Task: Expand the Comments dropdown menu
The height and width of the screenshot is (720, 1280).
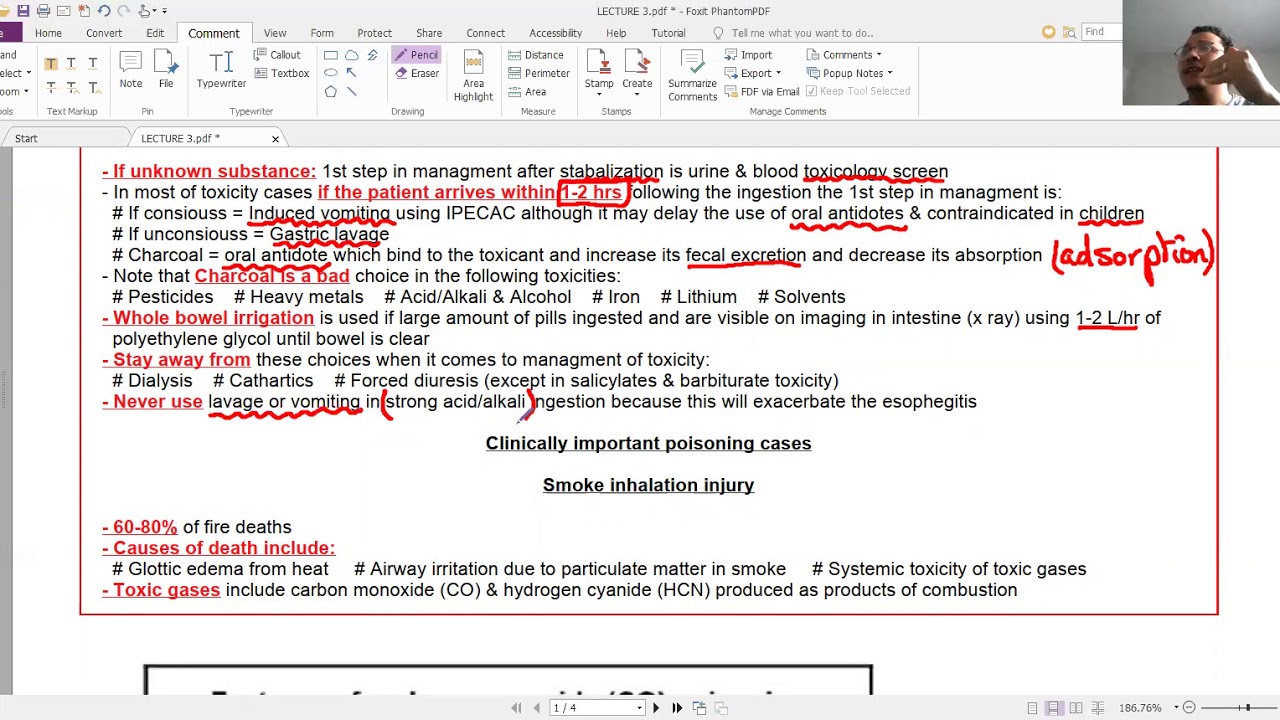Action: coord(844,55)
